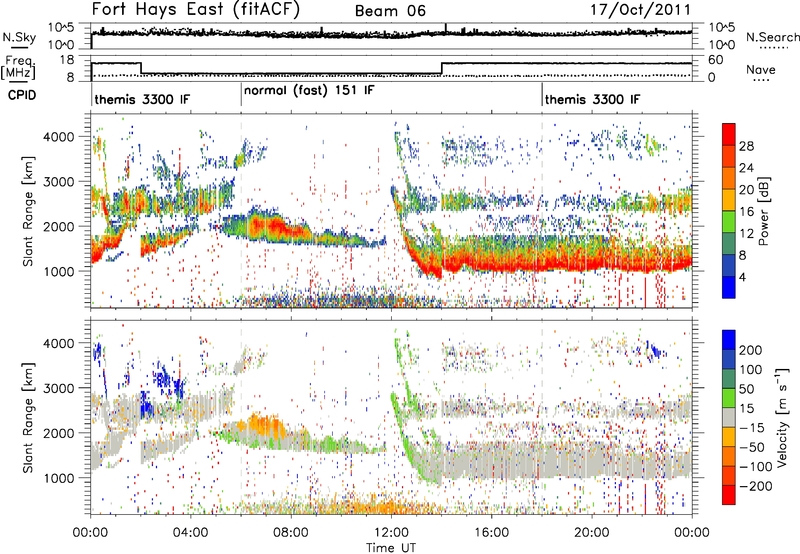Click the '18' frequency axis tick label
Screen dimensions: 800x554
[66, 60]
